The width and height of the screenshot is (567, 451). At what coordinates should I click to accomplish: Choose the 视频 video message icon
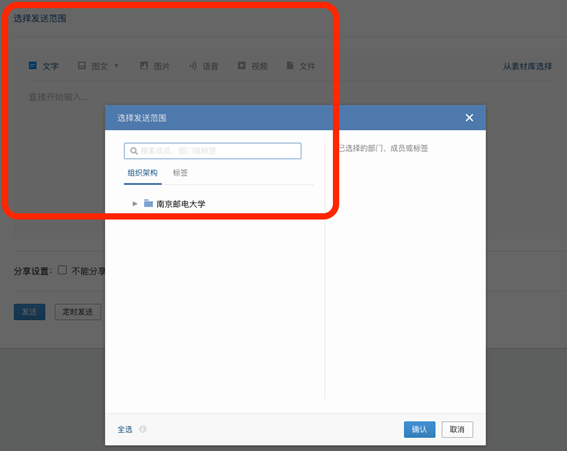[242, 65]
